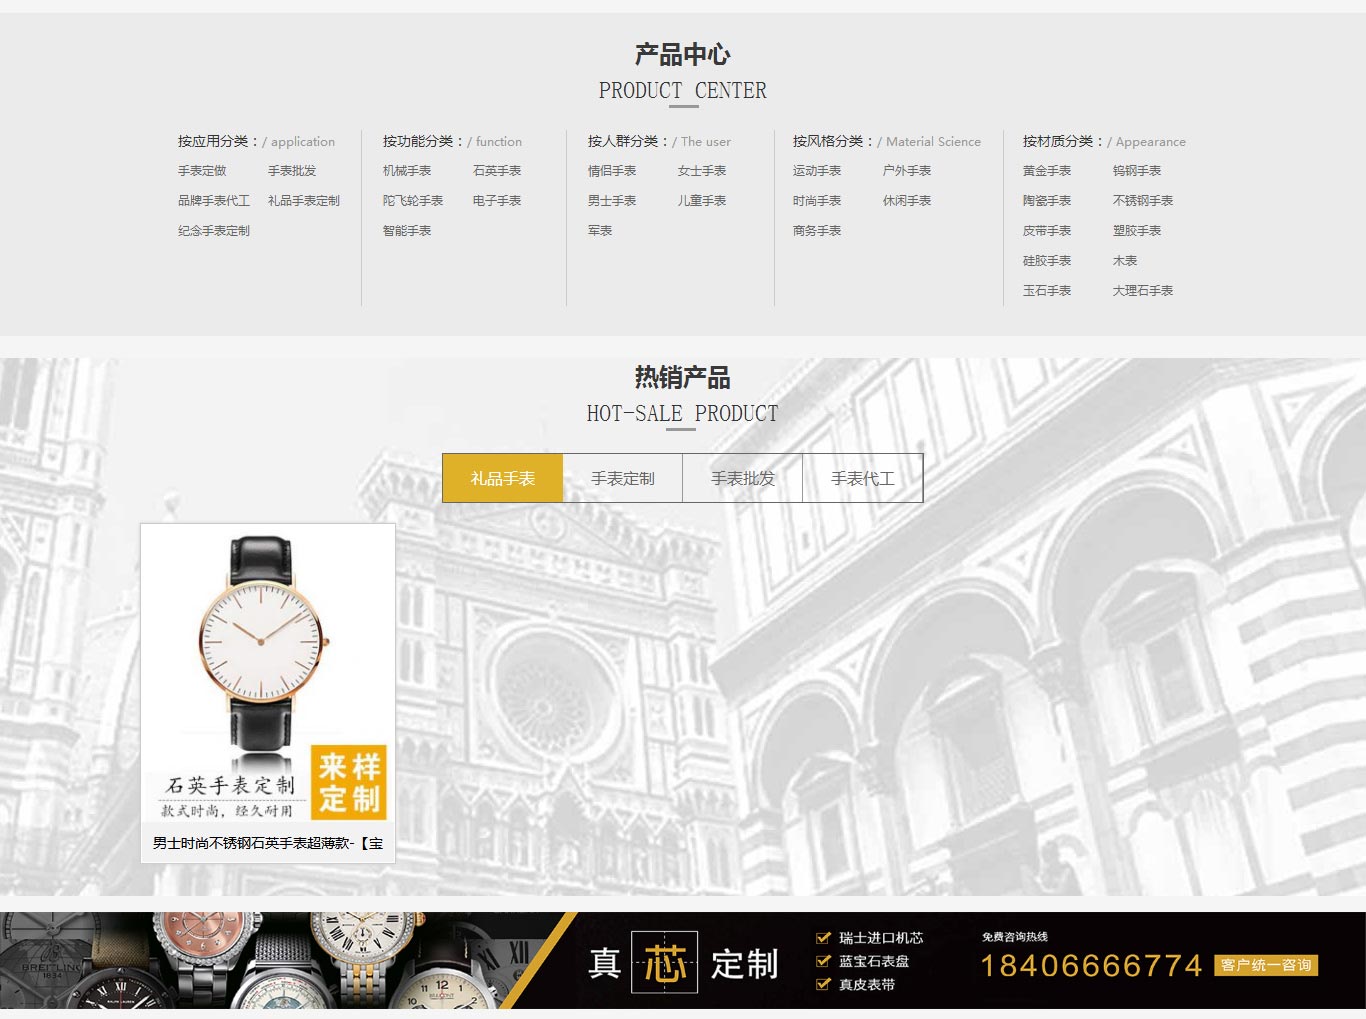The width and height of the screenshot is (1366, 1019).
Task: Click the 情侣手表 link
Action: coord(612,170)
